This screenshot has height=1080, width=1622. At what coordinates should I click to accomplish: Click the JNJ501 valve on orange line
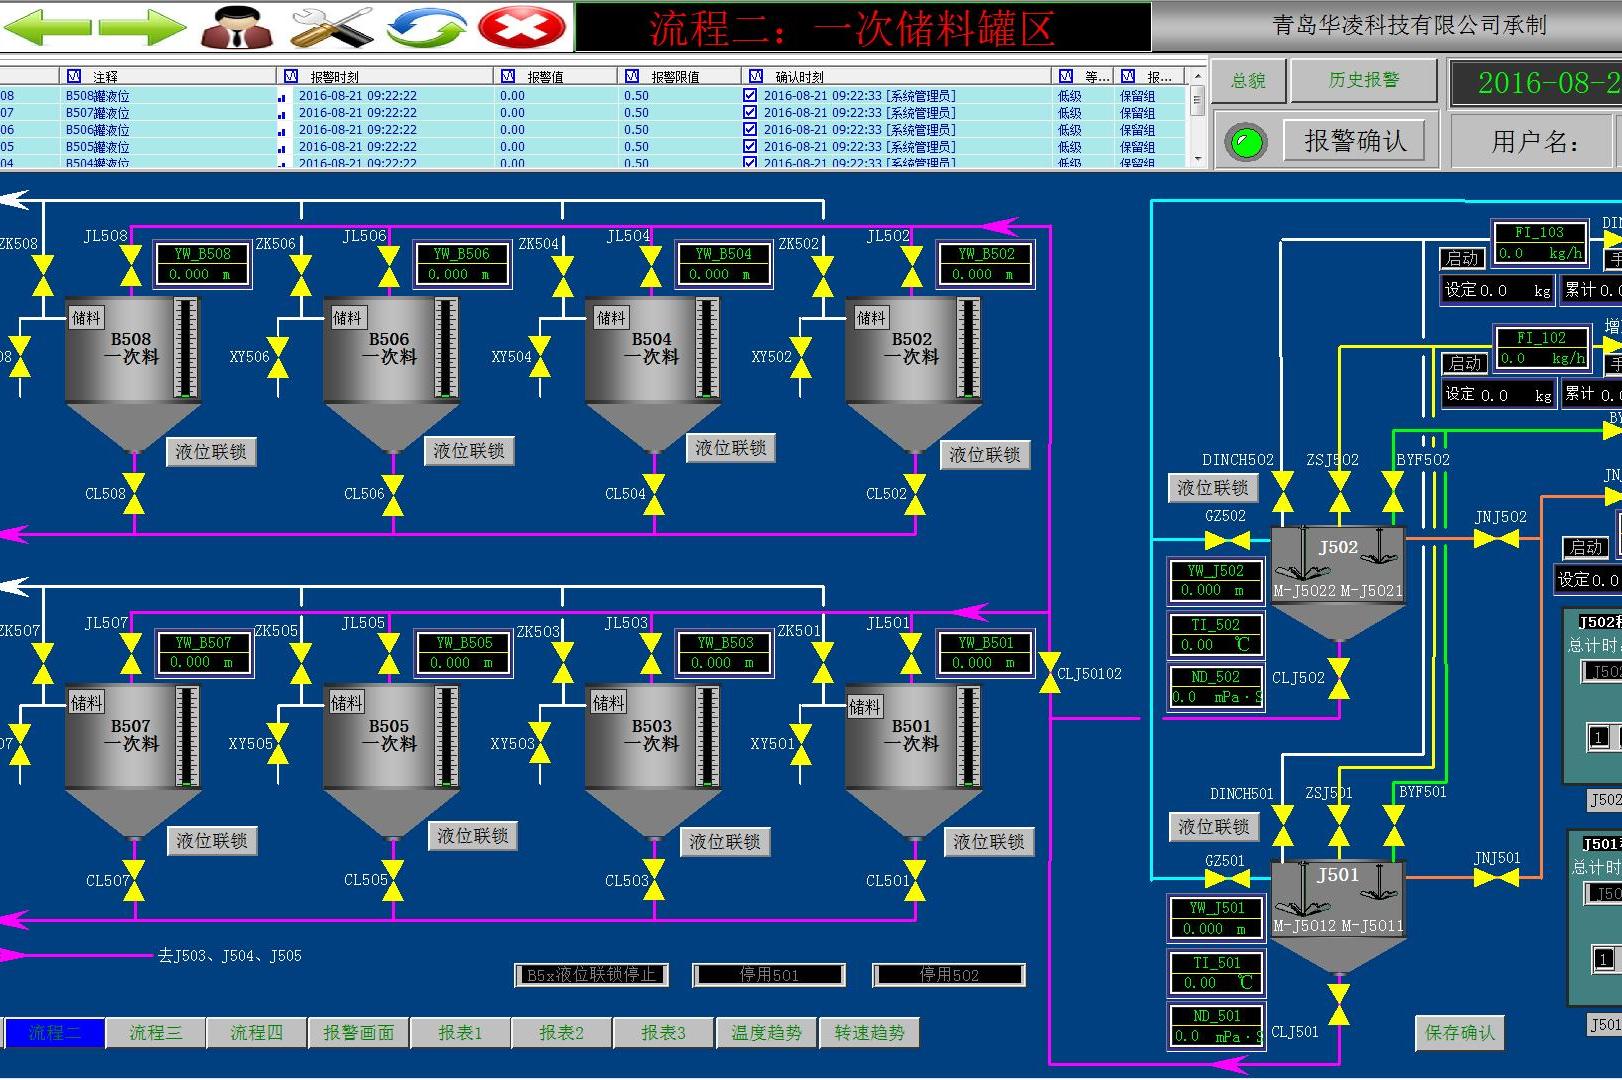pyautogui.click(x=1496, y=878)
